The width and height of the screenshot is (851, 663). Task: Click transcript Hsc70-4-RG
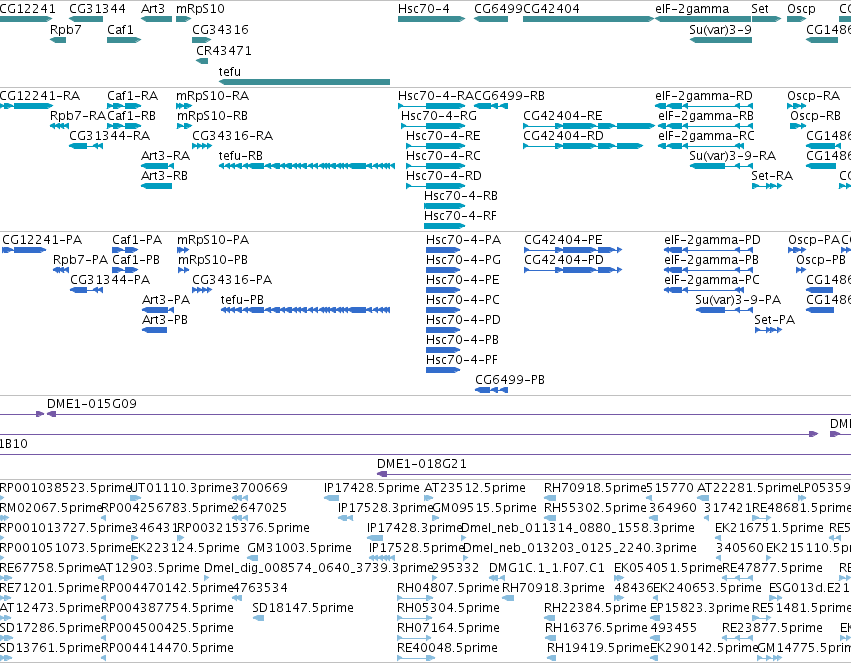point(433,126)
